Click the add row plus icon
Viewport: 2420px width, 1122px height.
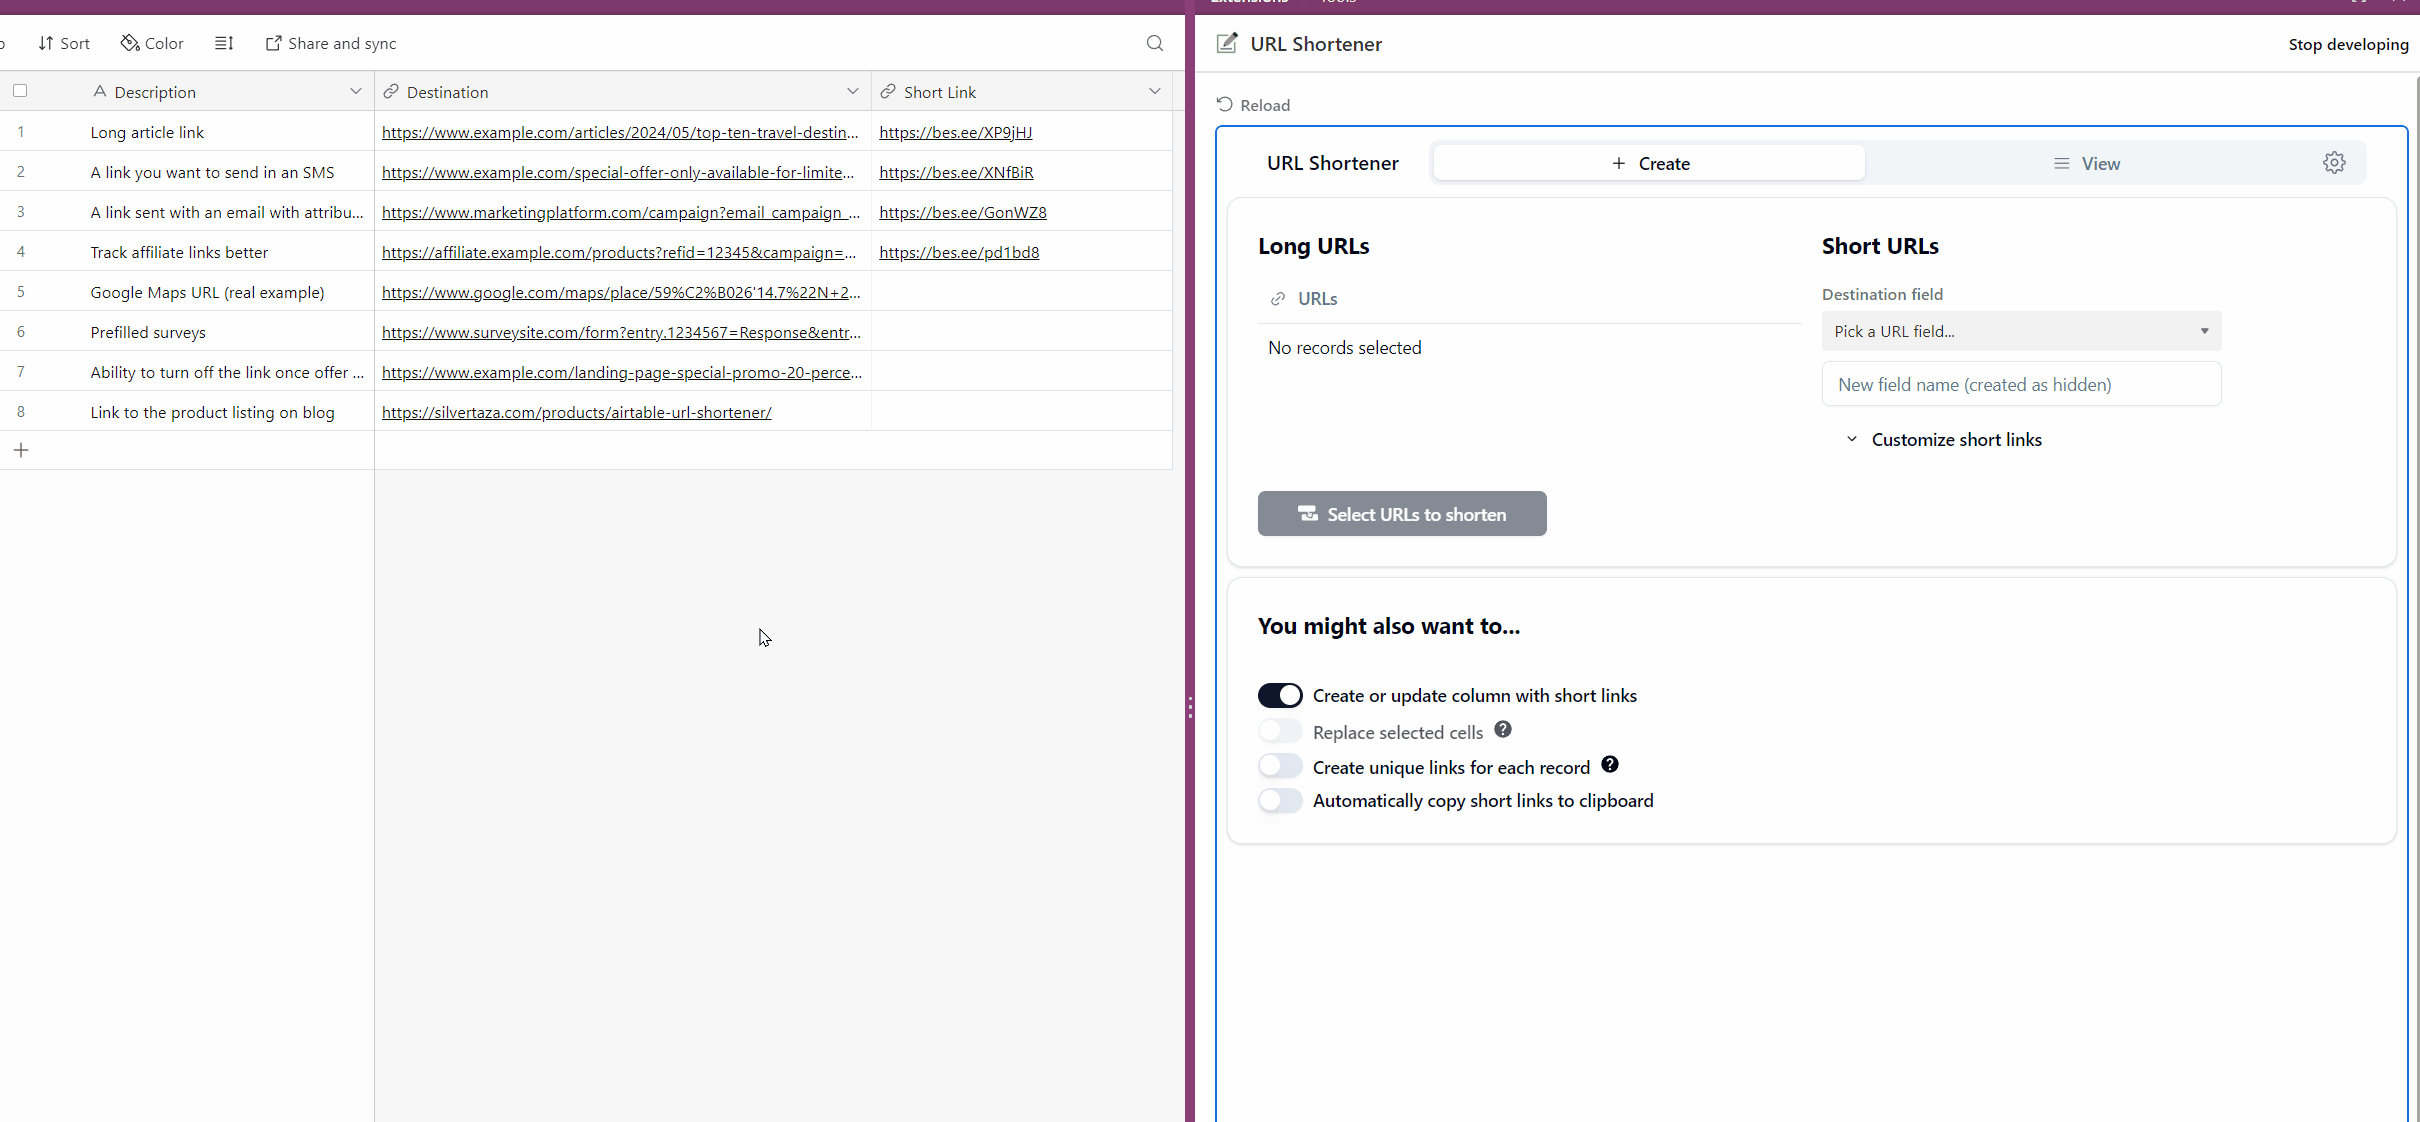[x=21, y=450]
